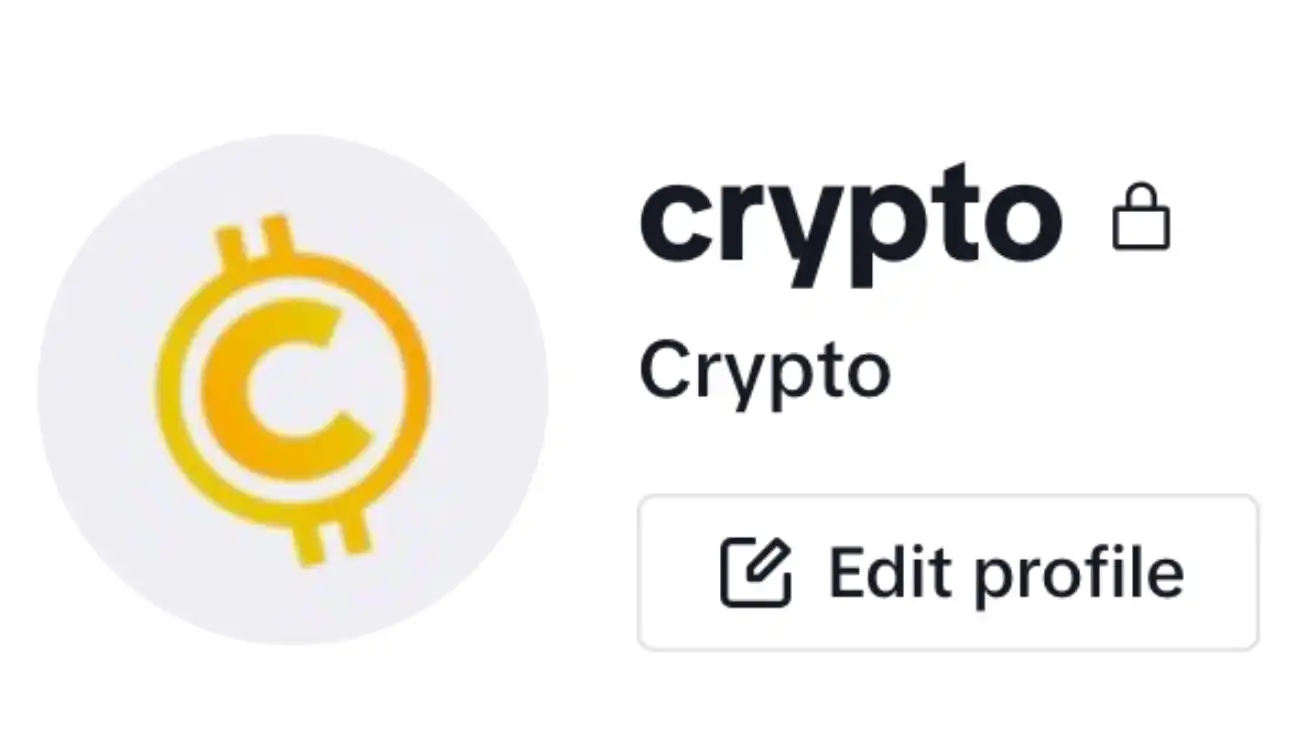Screen dimensions: 1300x731
Task: Click the private account padlock icon
Action: click(1141, 215)
